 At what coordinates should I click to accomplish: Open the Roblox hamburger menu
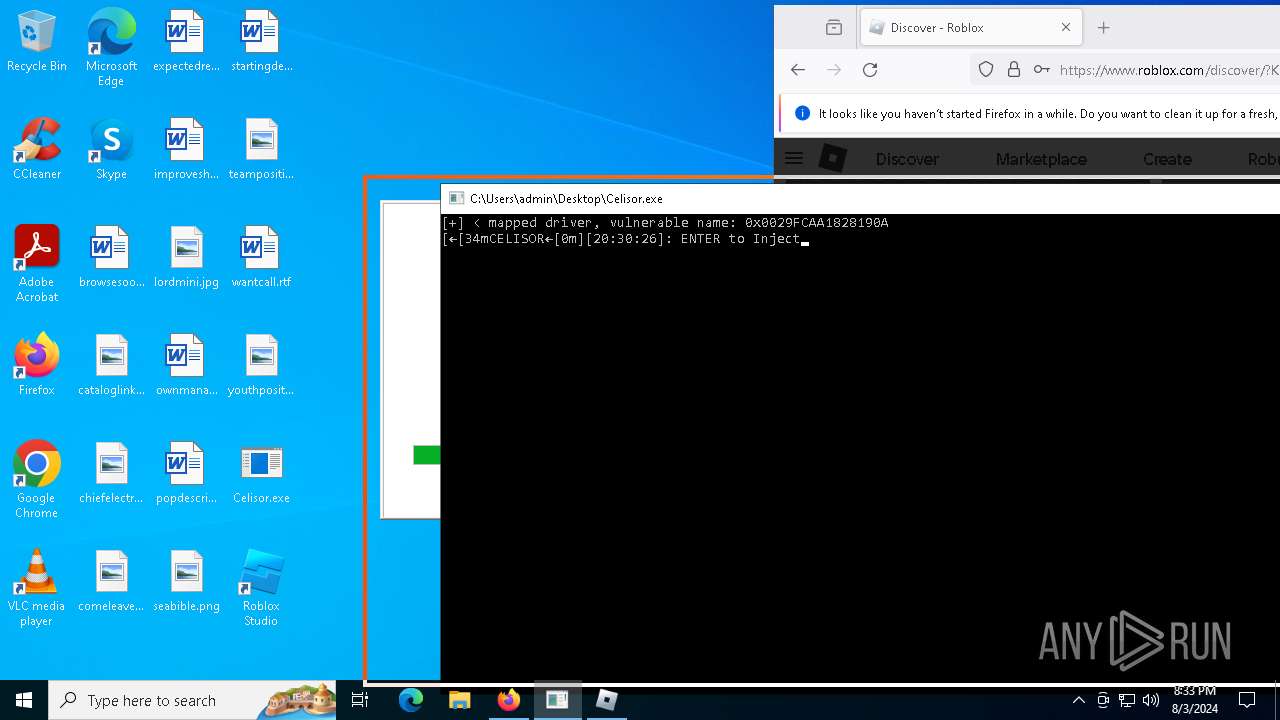794,158
